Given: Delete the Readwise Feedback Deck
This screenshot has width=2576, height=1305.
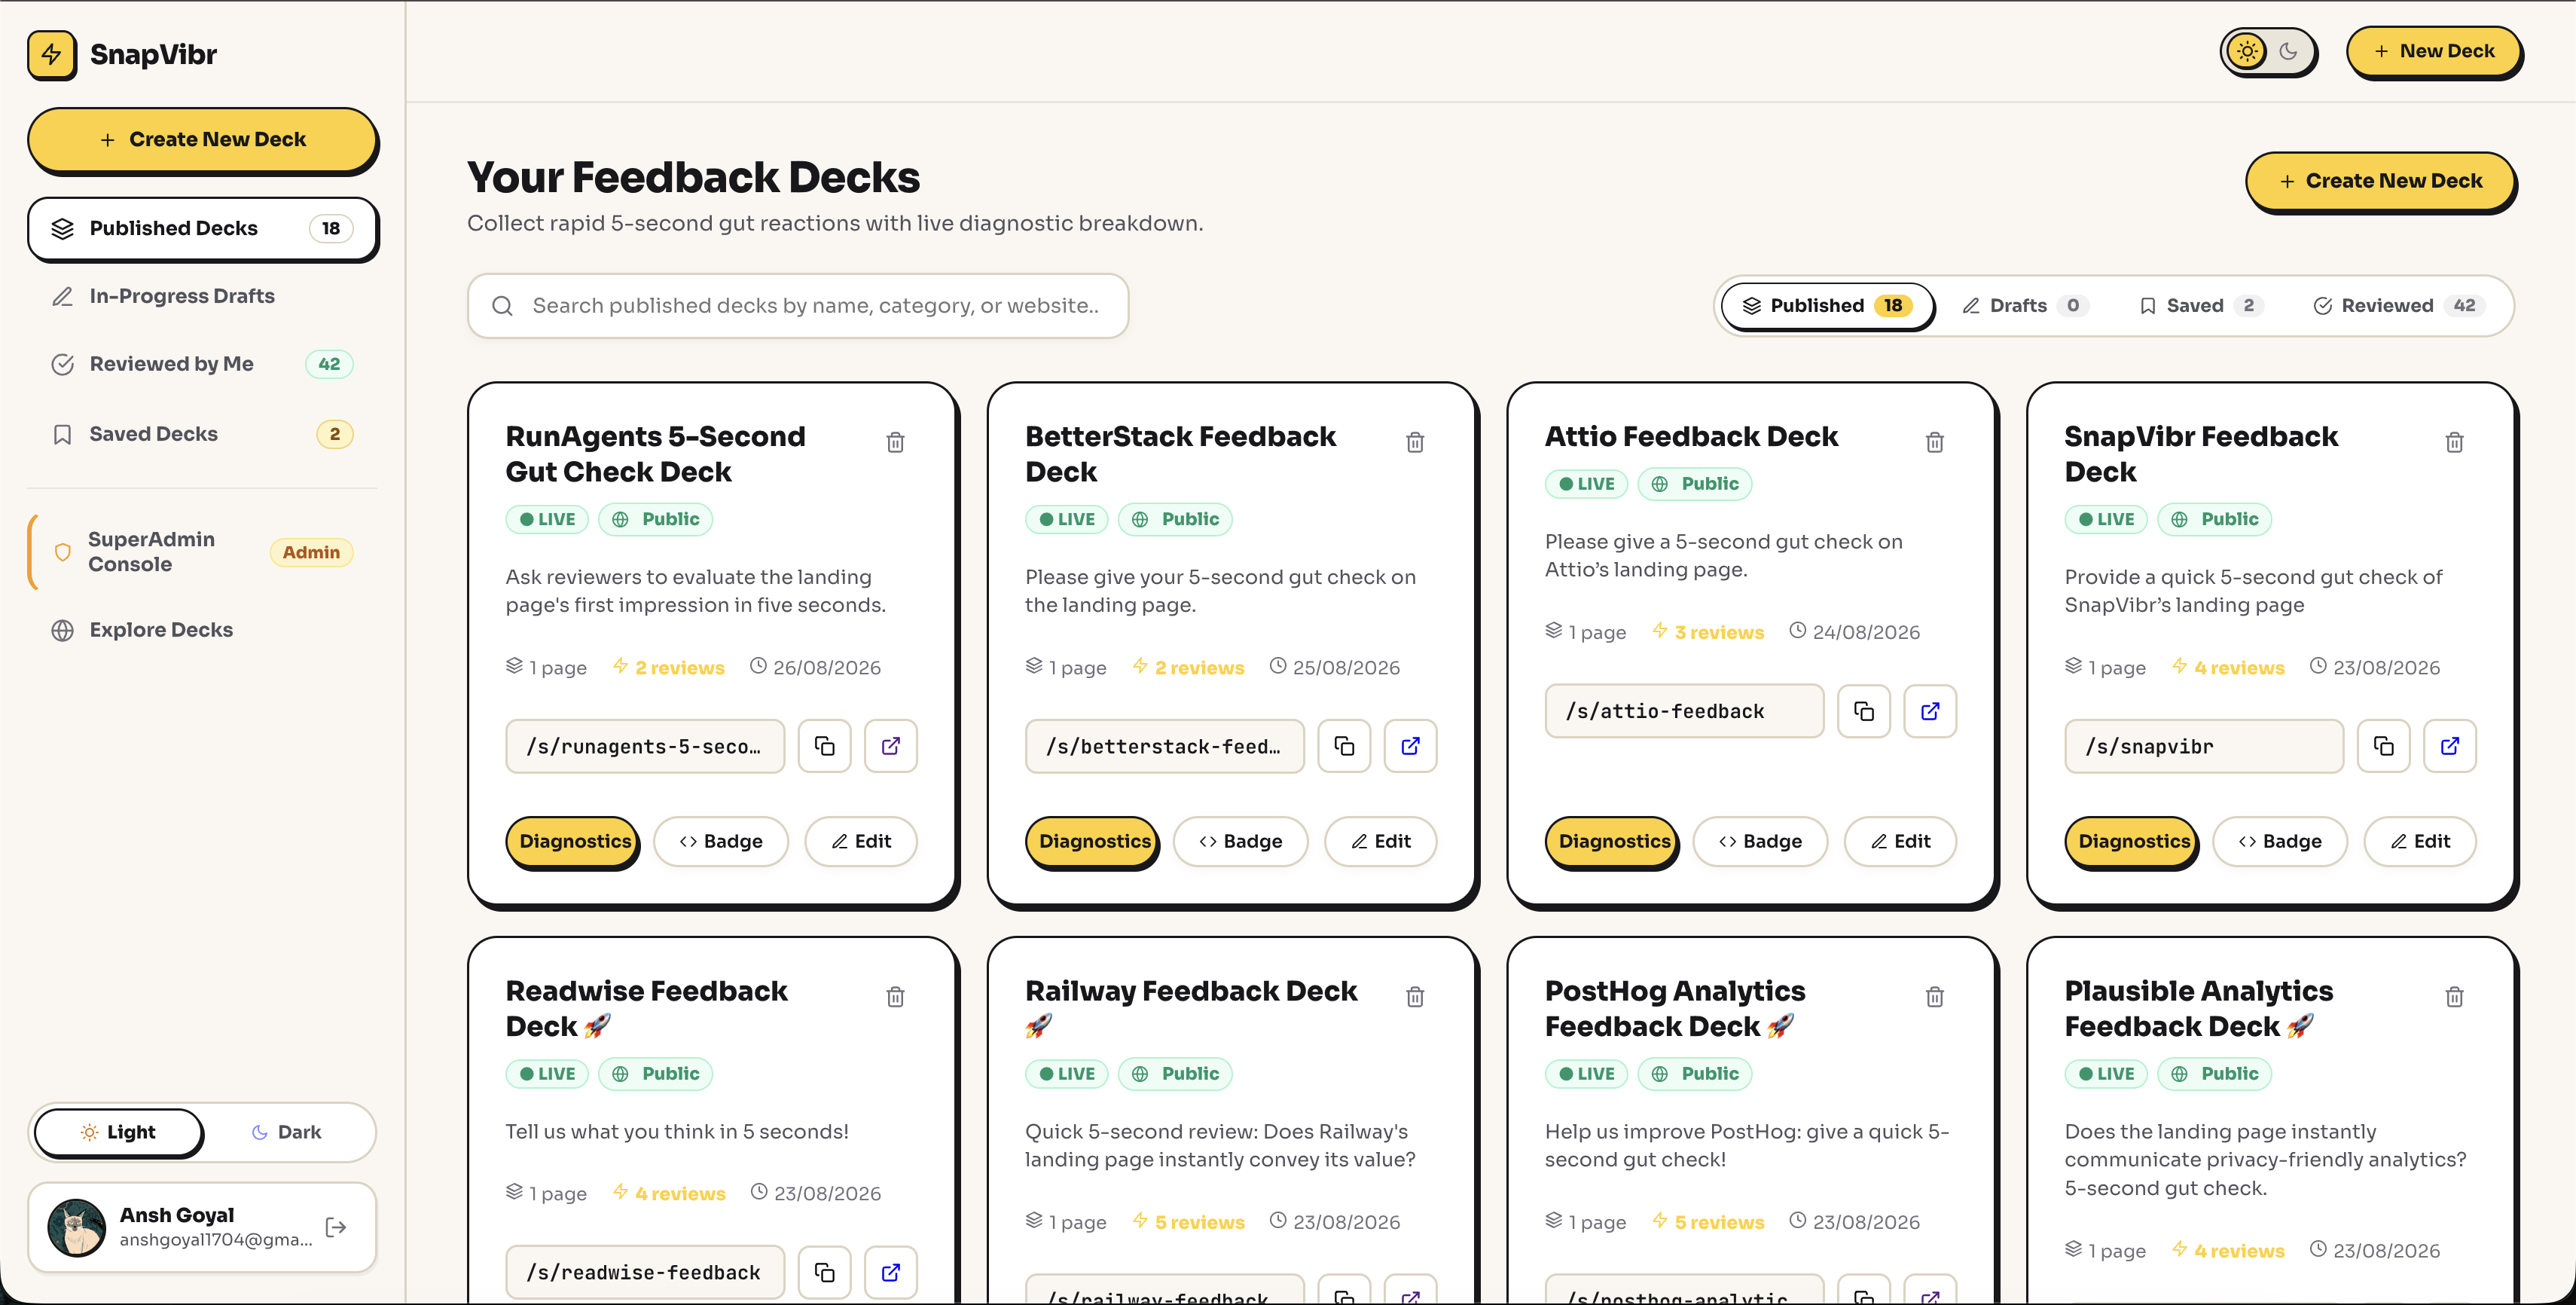Looking at the screenshot, I should (895, 997).
